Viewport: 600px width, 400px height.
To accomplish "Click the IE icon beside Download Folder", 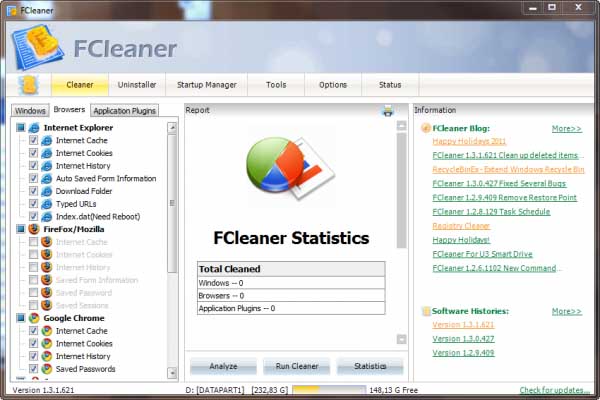I will click(47, 191).
